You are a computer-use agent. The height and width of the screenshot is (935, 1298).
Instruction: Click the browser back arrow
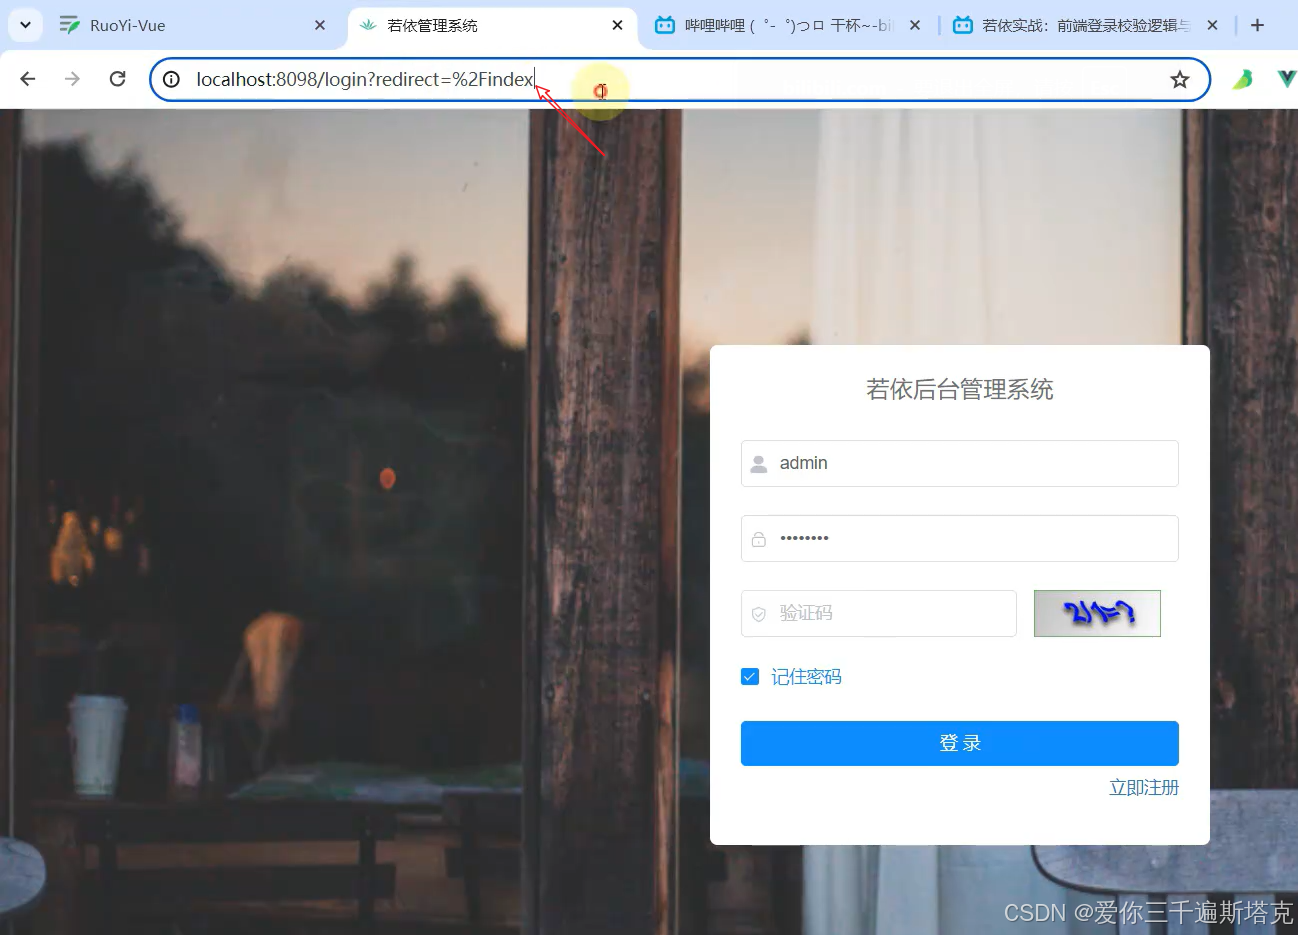(27, 79)
